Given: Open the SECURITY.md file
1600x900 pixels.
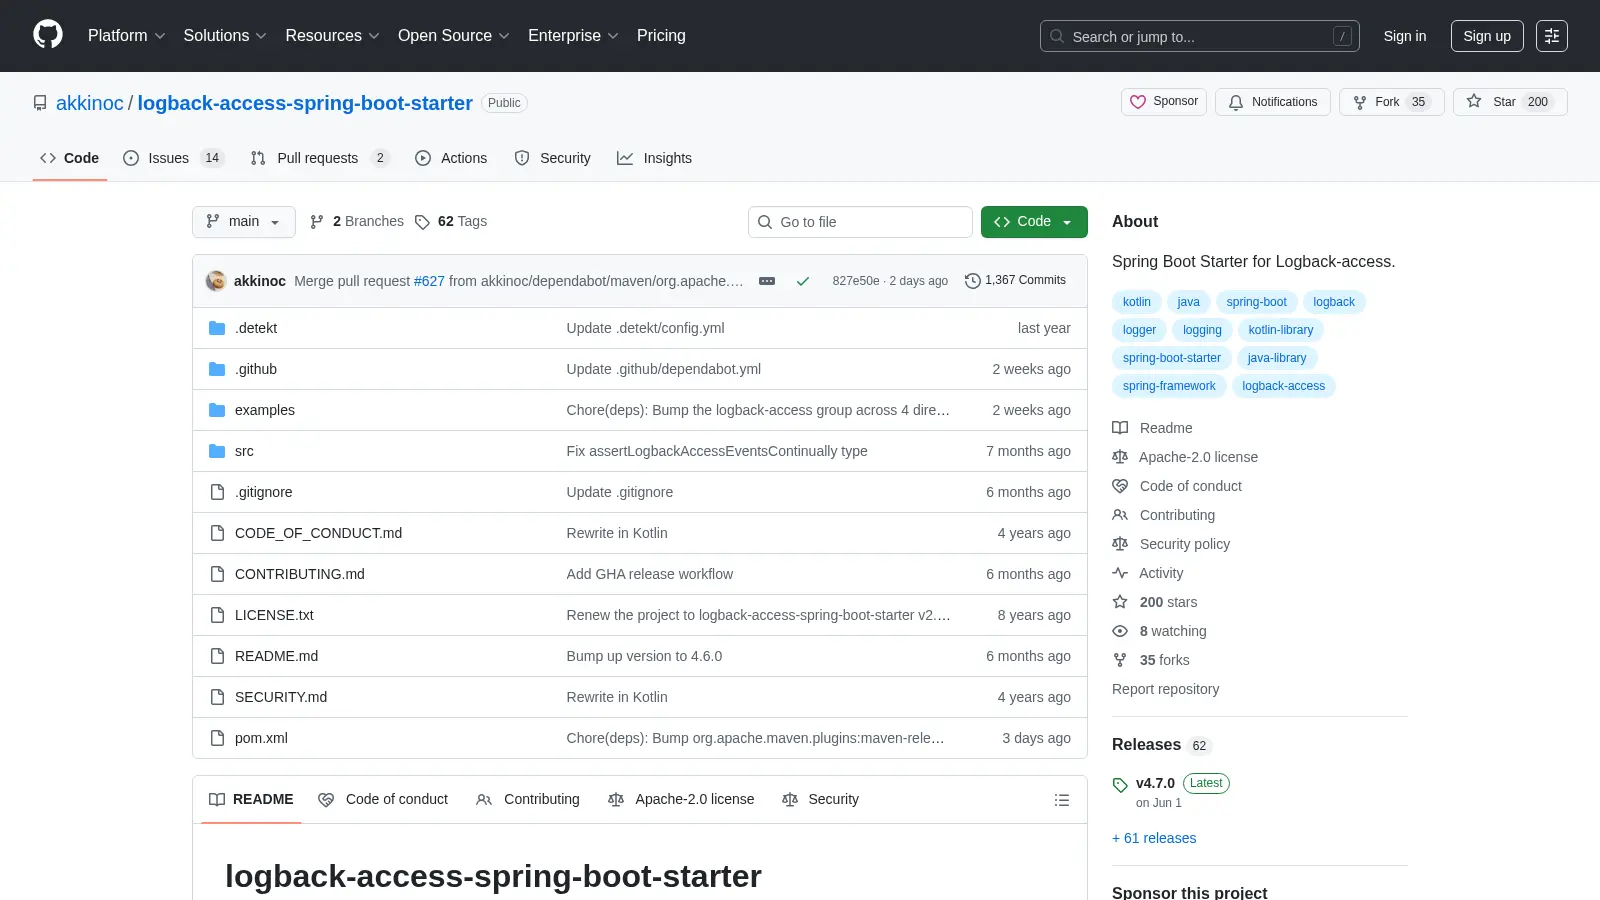Looking at the screenshot, I should (281, 697).
